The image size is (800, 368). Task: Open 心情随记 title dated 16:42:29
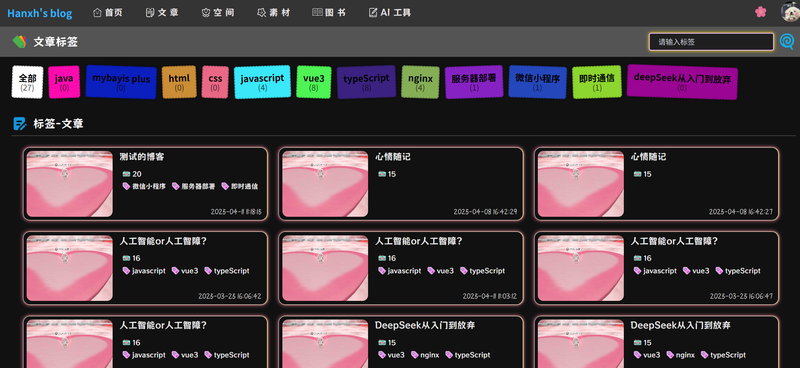393,157
